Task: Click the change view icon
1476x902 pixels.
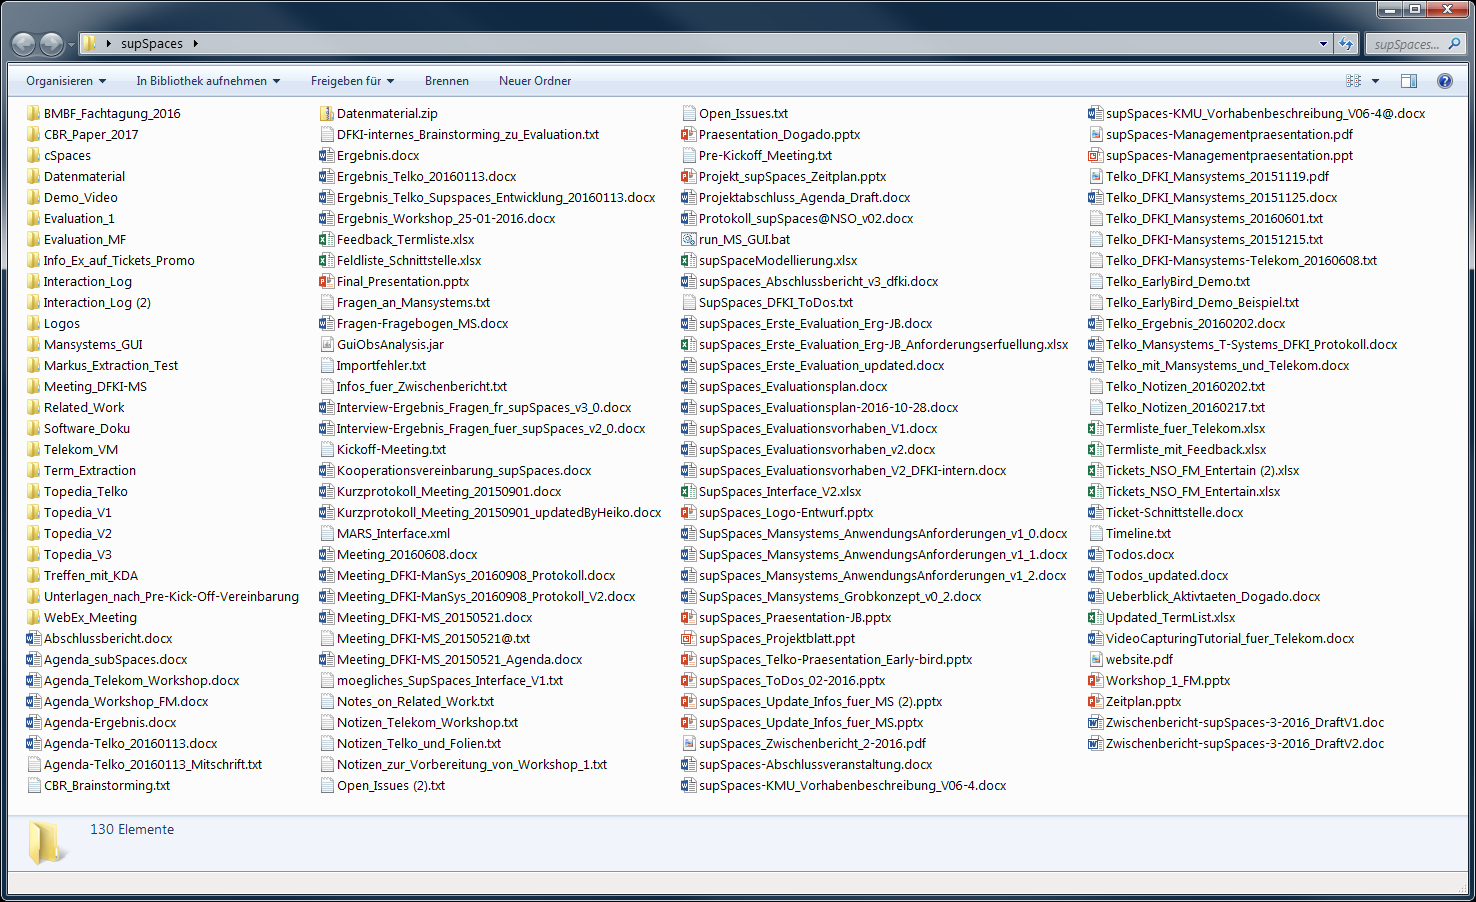Action: pyautogui.click(x=1354, y=81)
